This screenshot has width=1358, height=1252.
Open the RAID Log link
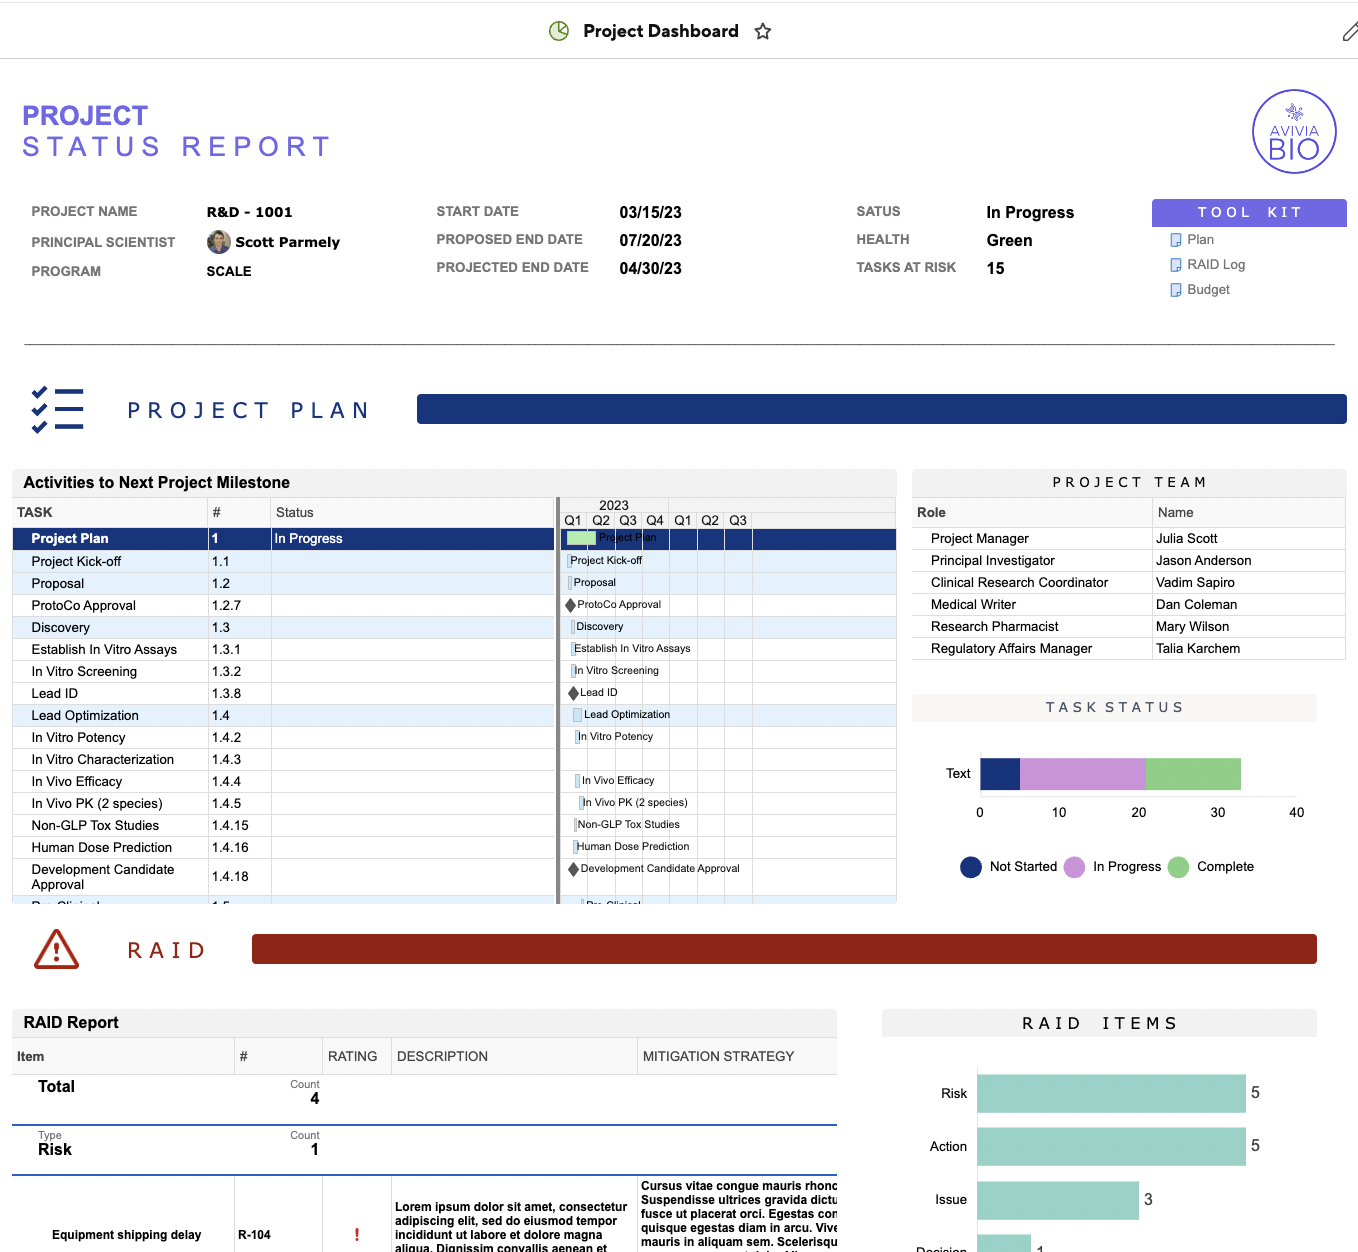pyautogui.click(x=1215, y=265)
